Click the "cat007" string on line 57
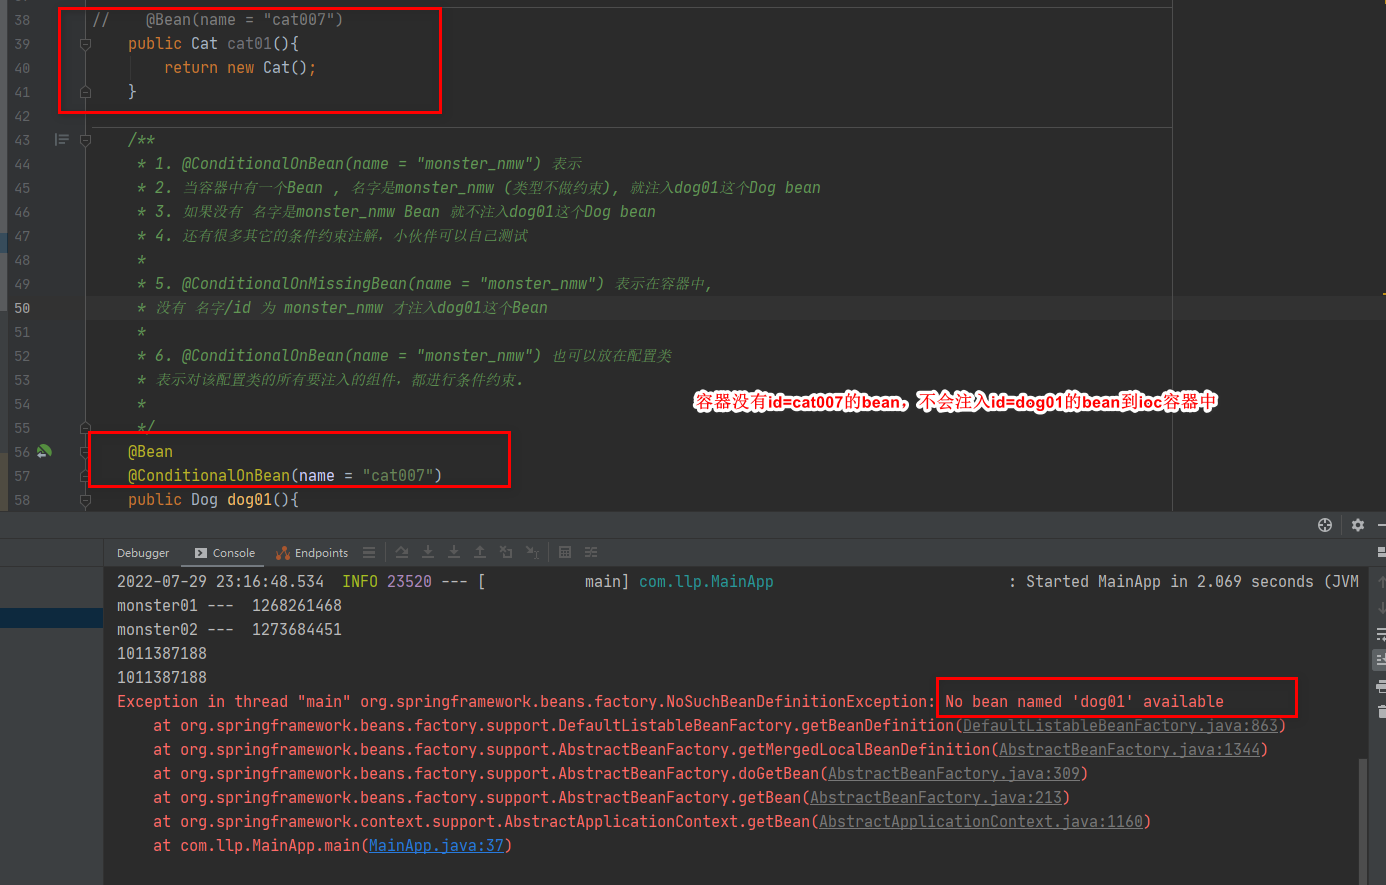Image resolution: width=1386 pixels, height=885 pixels. 397,476
